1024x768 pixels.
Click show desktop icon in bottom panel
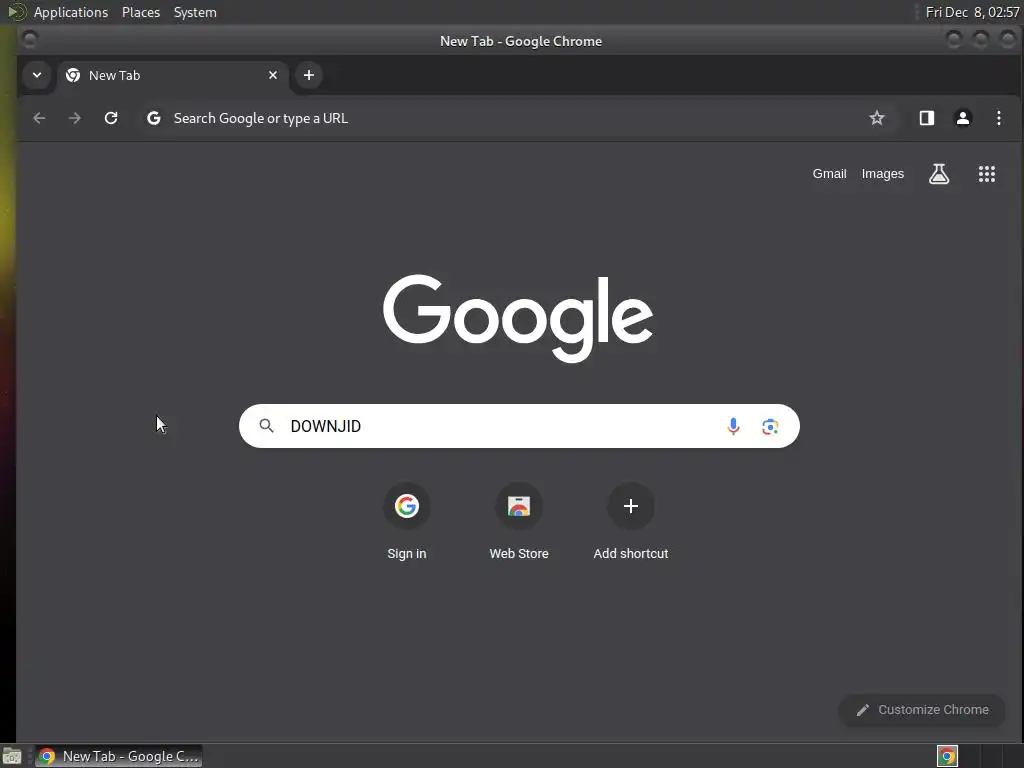click(12, 756)
